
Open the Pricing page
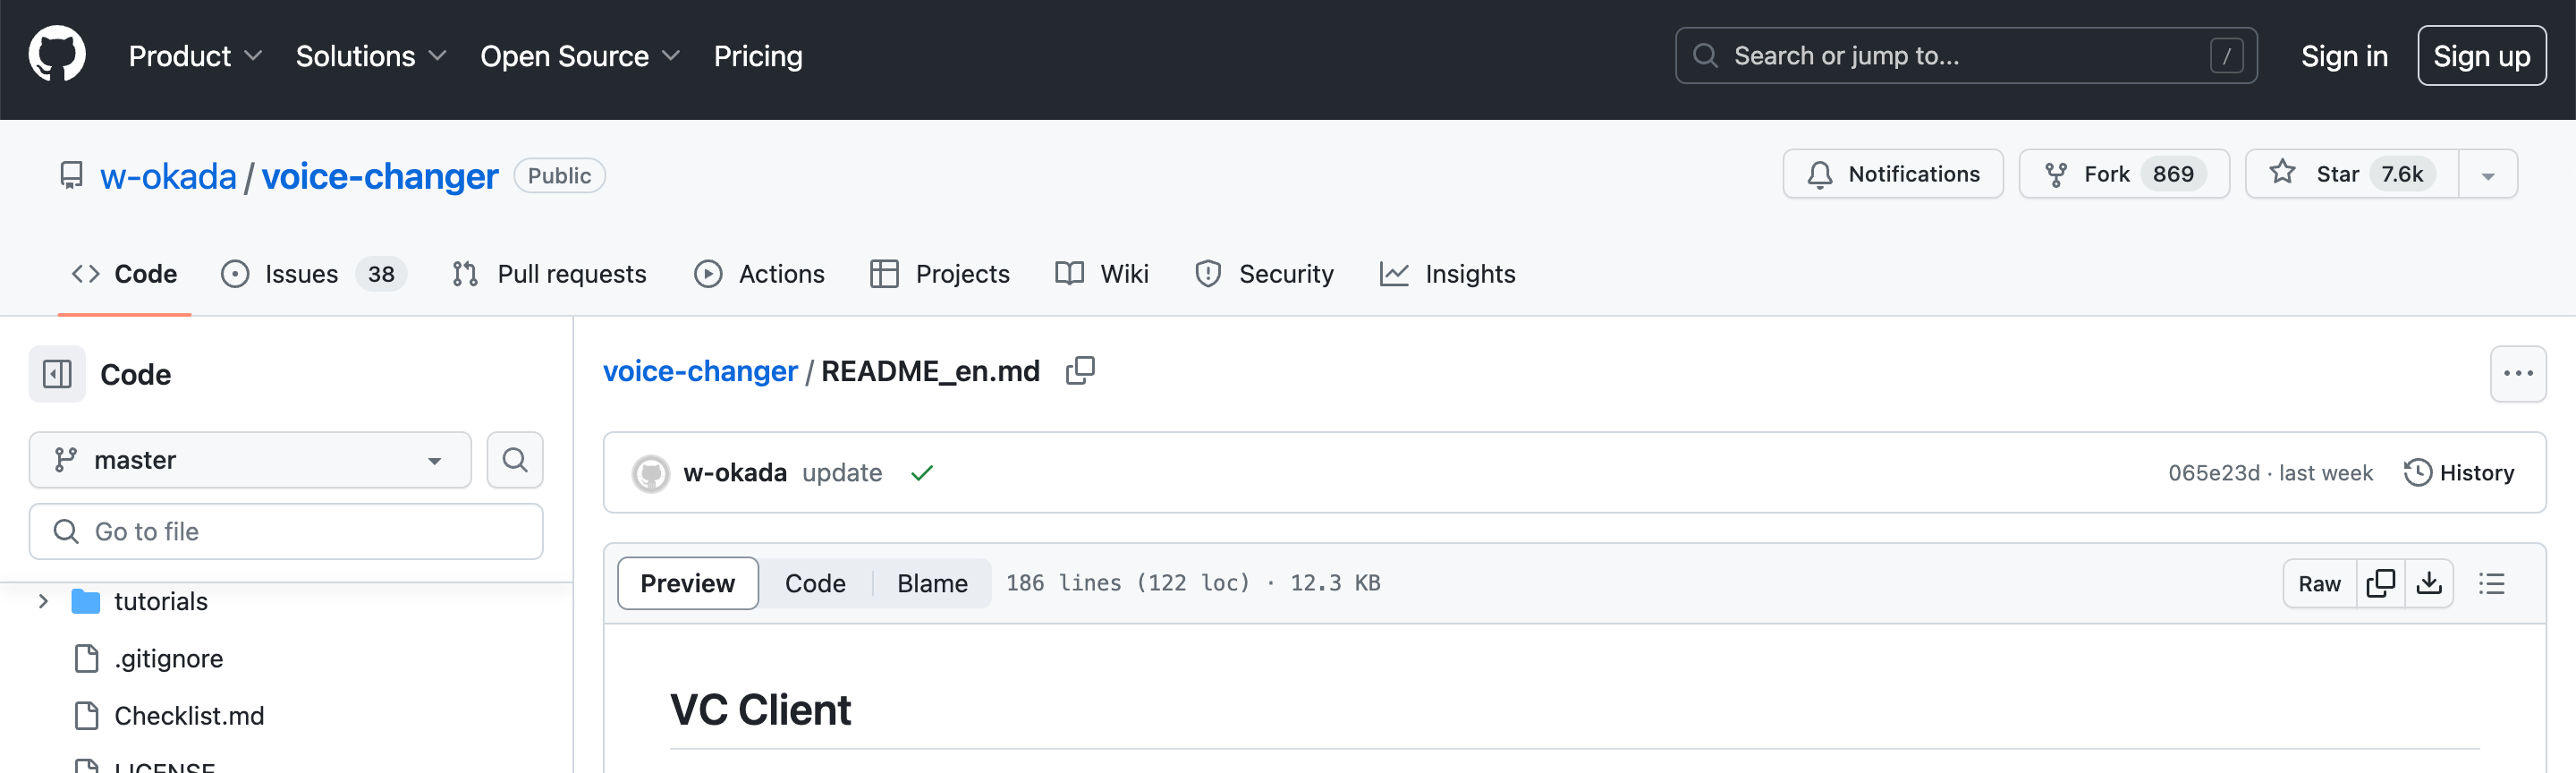pos(758,56)
